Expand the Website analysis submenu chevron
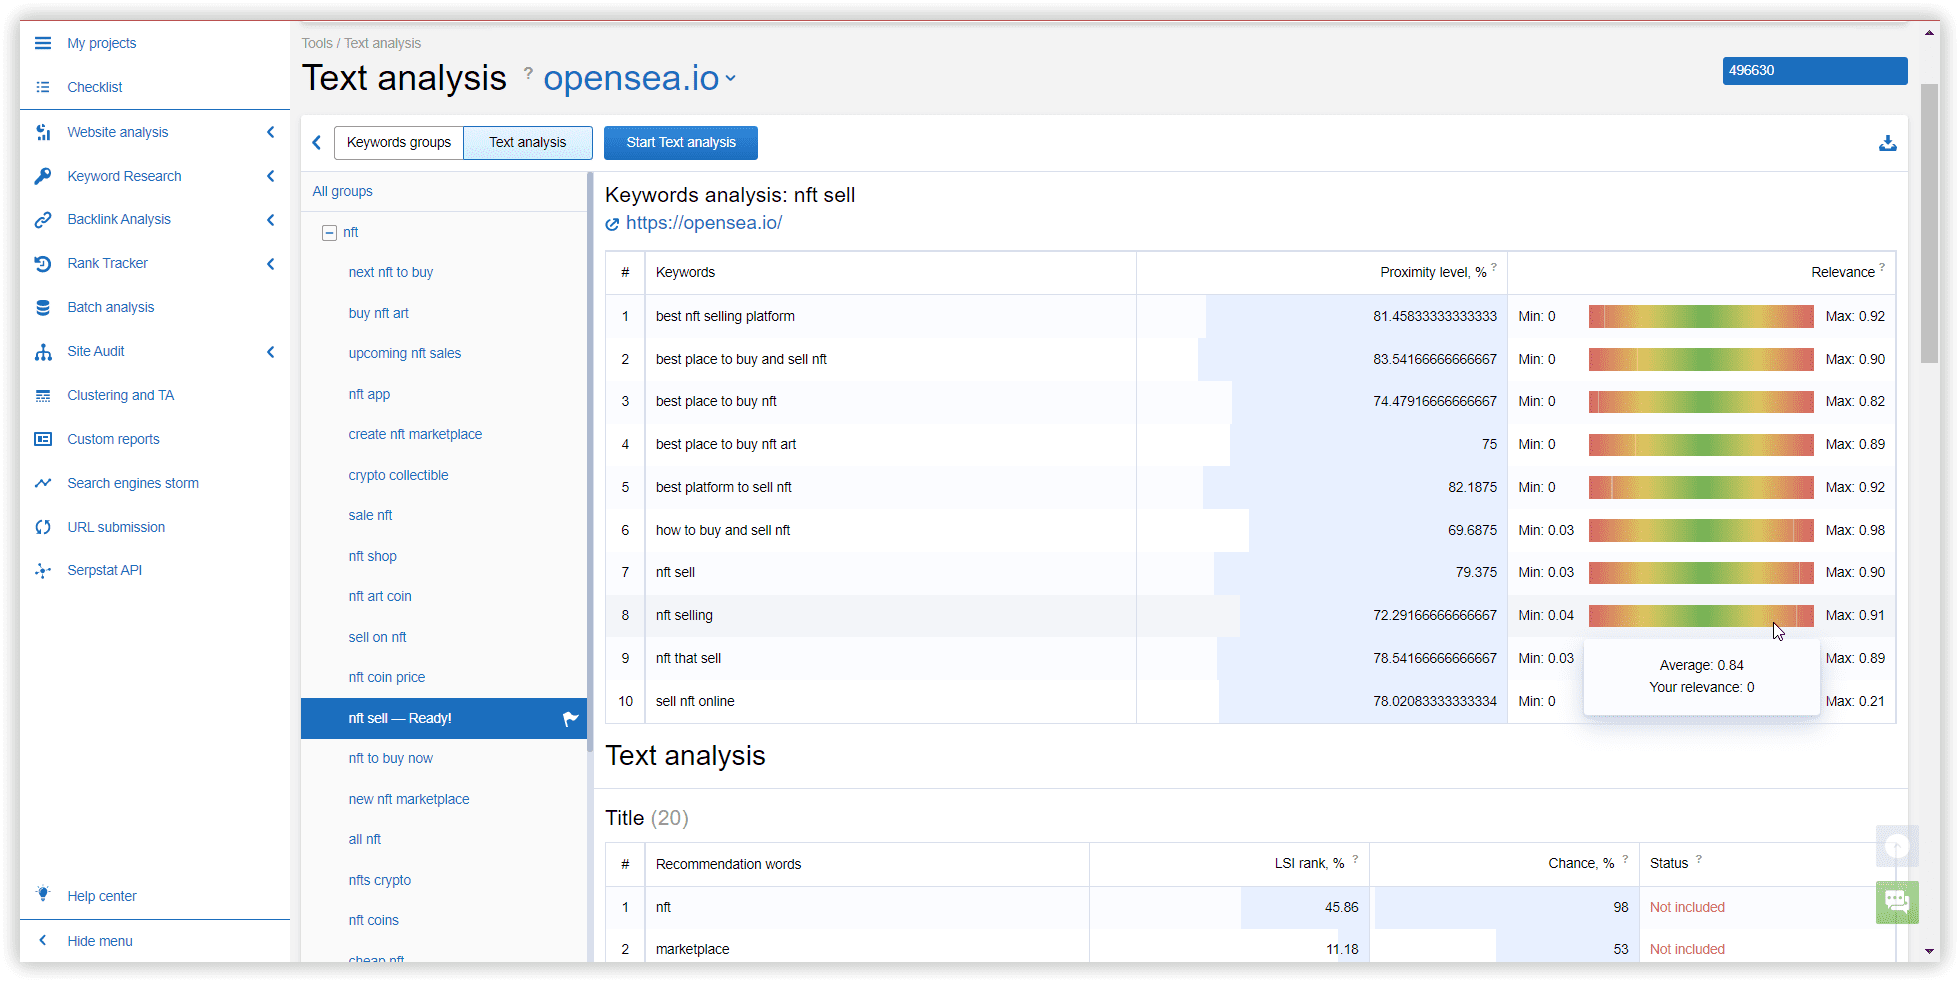The height and width of the screenshot is (982, 1960). click(270, 132)
